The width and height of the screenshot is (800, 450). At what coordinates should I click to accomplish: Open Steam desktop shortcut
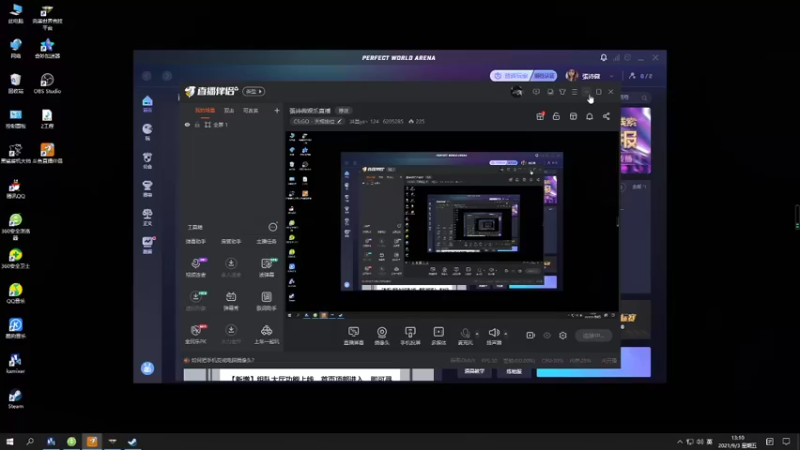click(x=15, y=399)
